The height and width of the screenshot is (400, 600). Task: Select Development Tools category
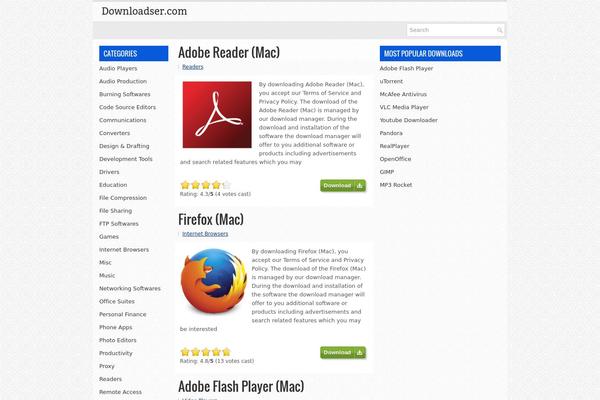pos(126,159)
